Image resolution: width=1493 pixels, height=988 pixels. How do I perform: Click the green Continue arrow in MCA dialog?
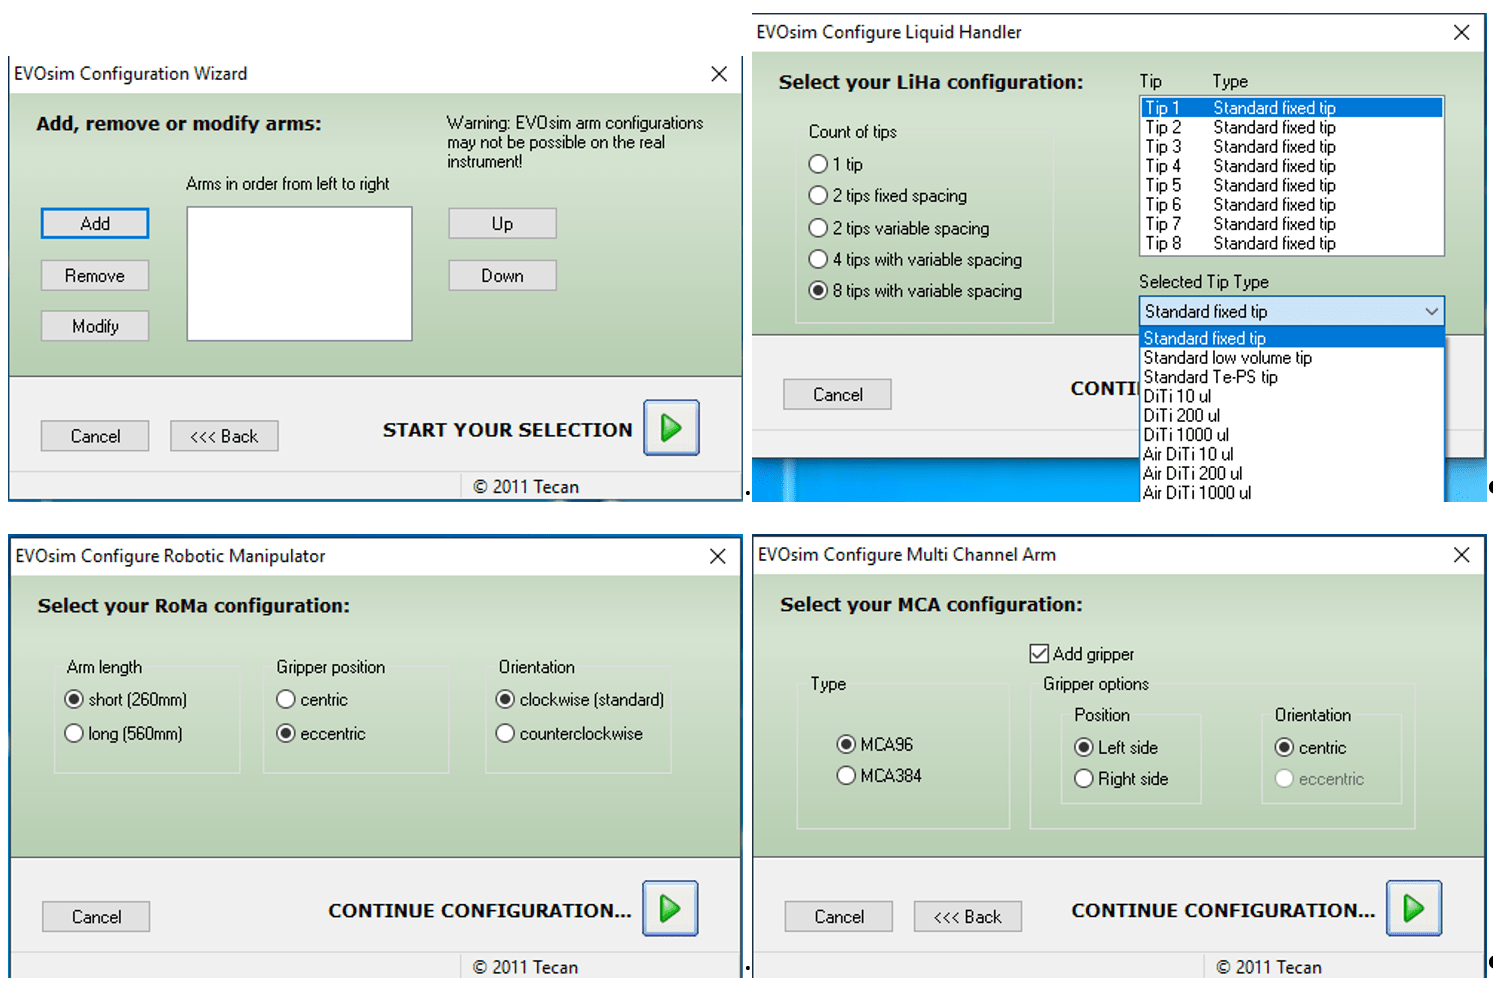[1413, 909]
